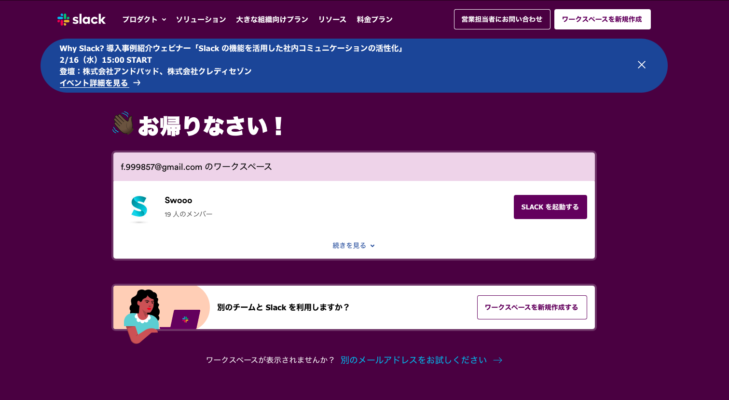This screenshot has height=400, width=729.
Task: Open the リソース menu item
Action: 332,20
